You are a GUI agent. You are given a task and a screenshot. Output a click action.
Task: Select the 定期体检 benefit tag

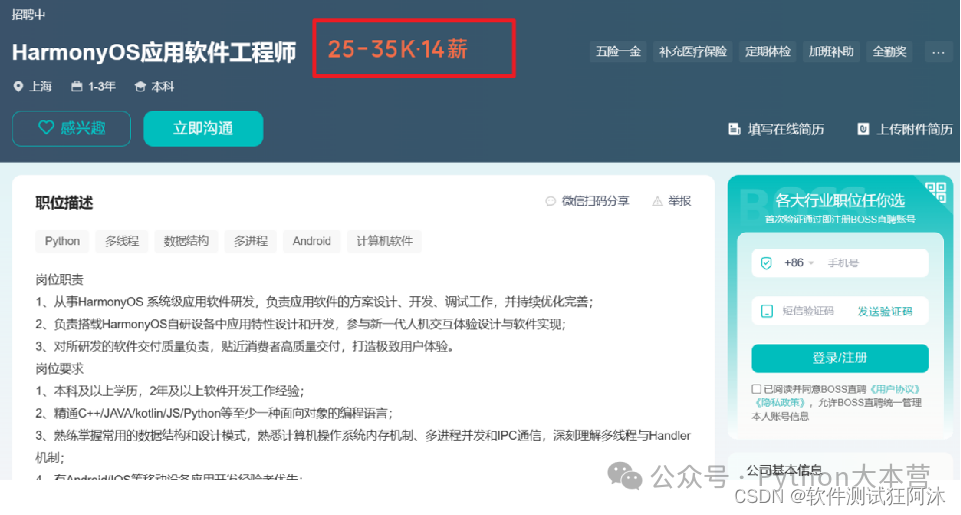pyautogui.click(x=768, y=52)
